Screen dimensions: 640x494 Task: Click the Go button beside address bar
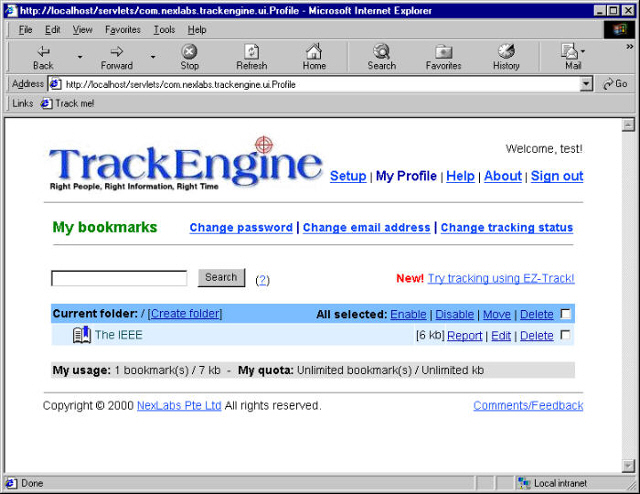616,84
